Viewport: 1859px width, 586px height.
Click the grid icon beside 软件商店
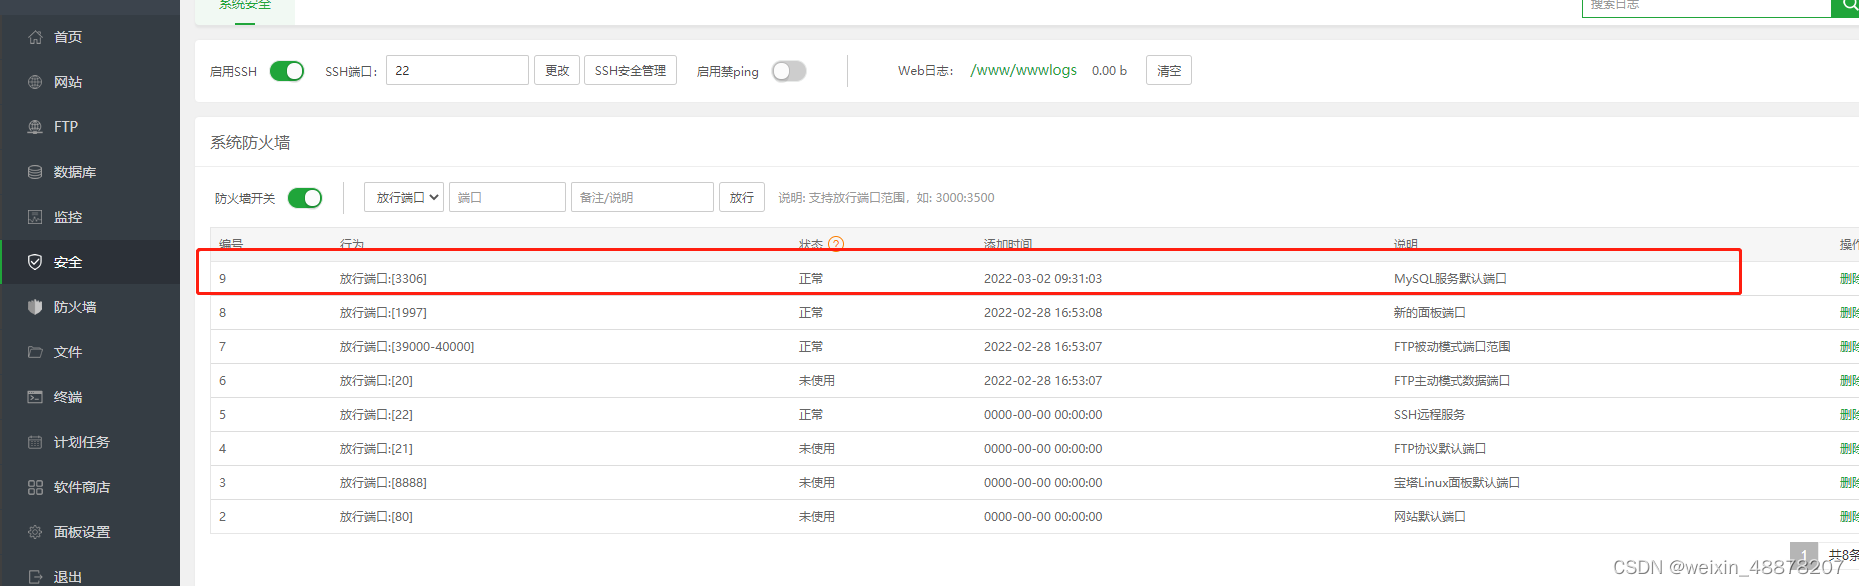(x=35, y=487)
